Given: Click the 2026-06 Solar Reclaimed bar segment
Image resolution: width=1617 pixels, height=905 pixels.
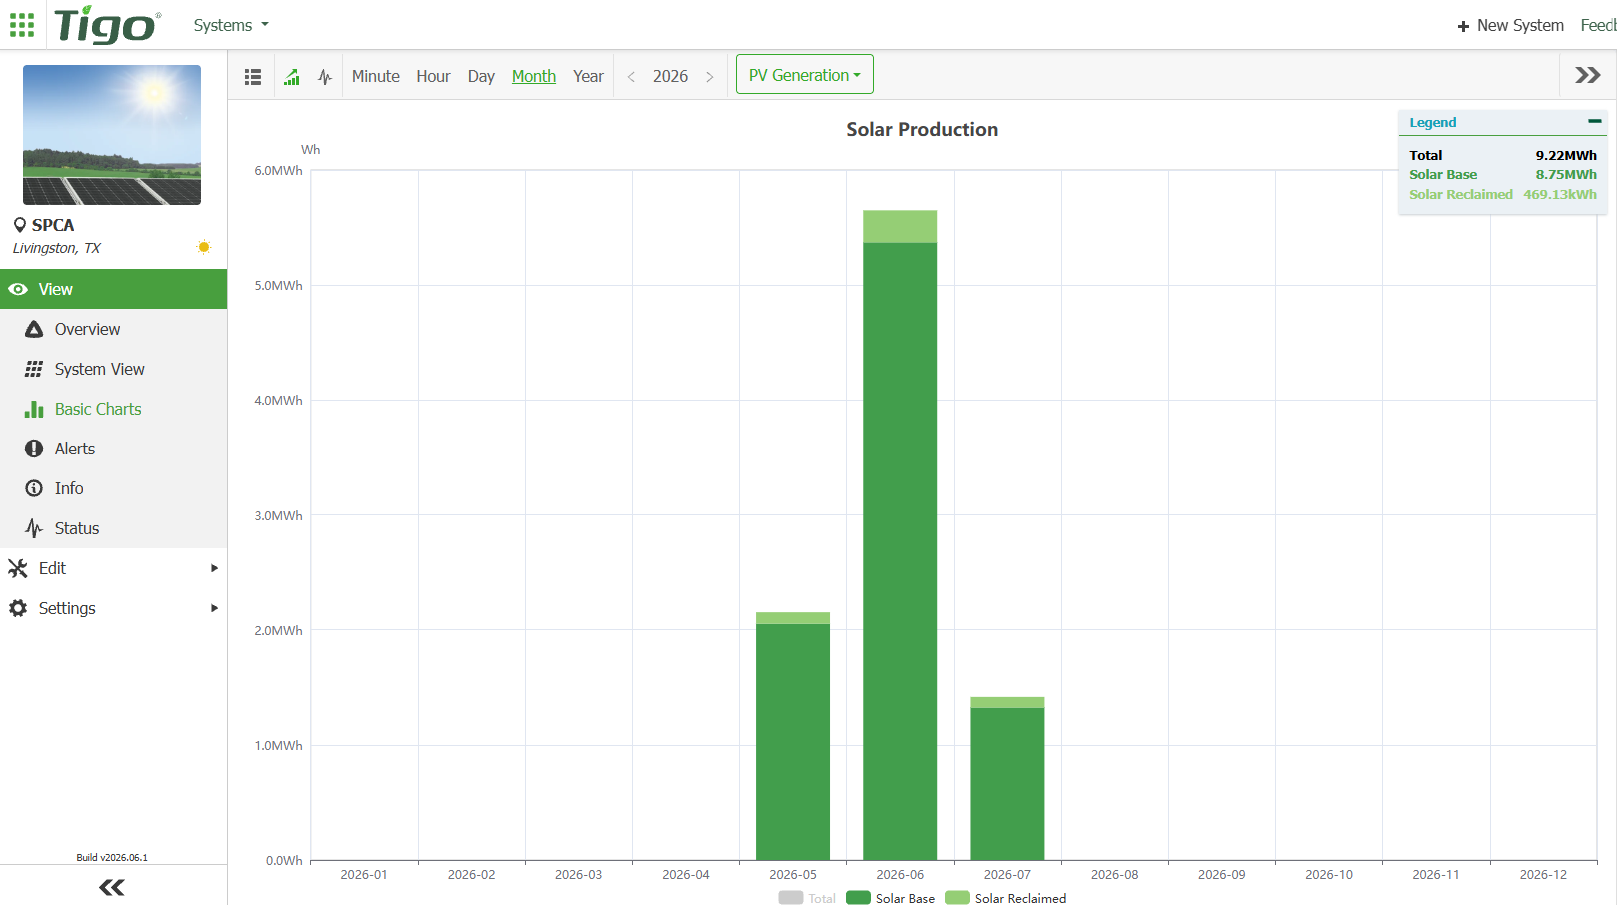Looking at the screenshot, I should click(900, 227).
